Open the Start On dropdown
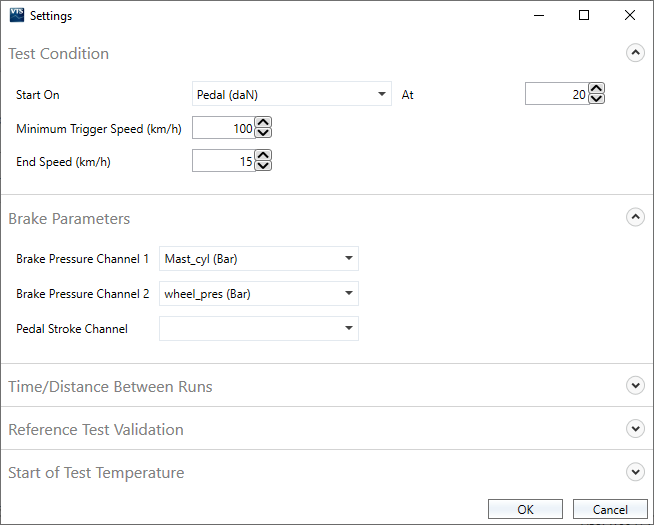Viewport: 654px width, 525px height. [291, 95]
